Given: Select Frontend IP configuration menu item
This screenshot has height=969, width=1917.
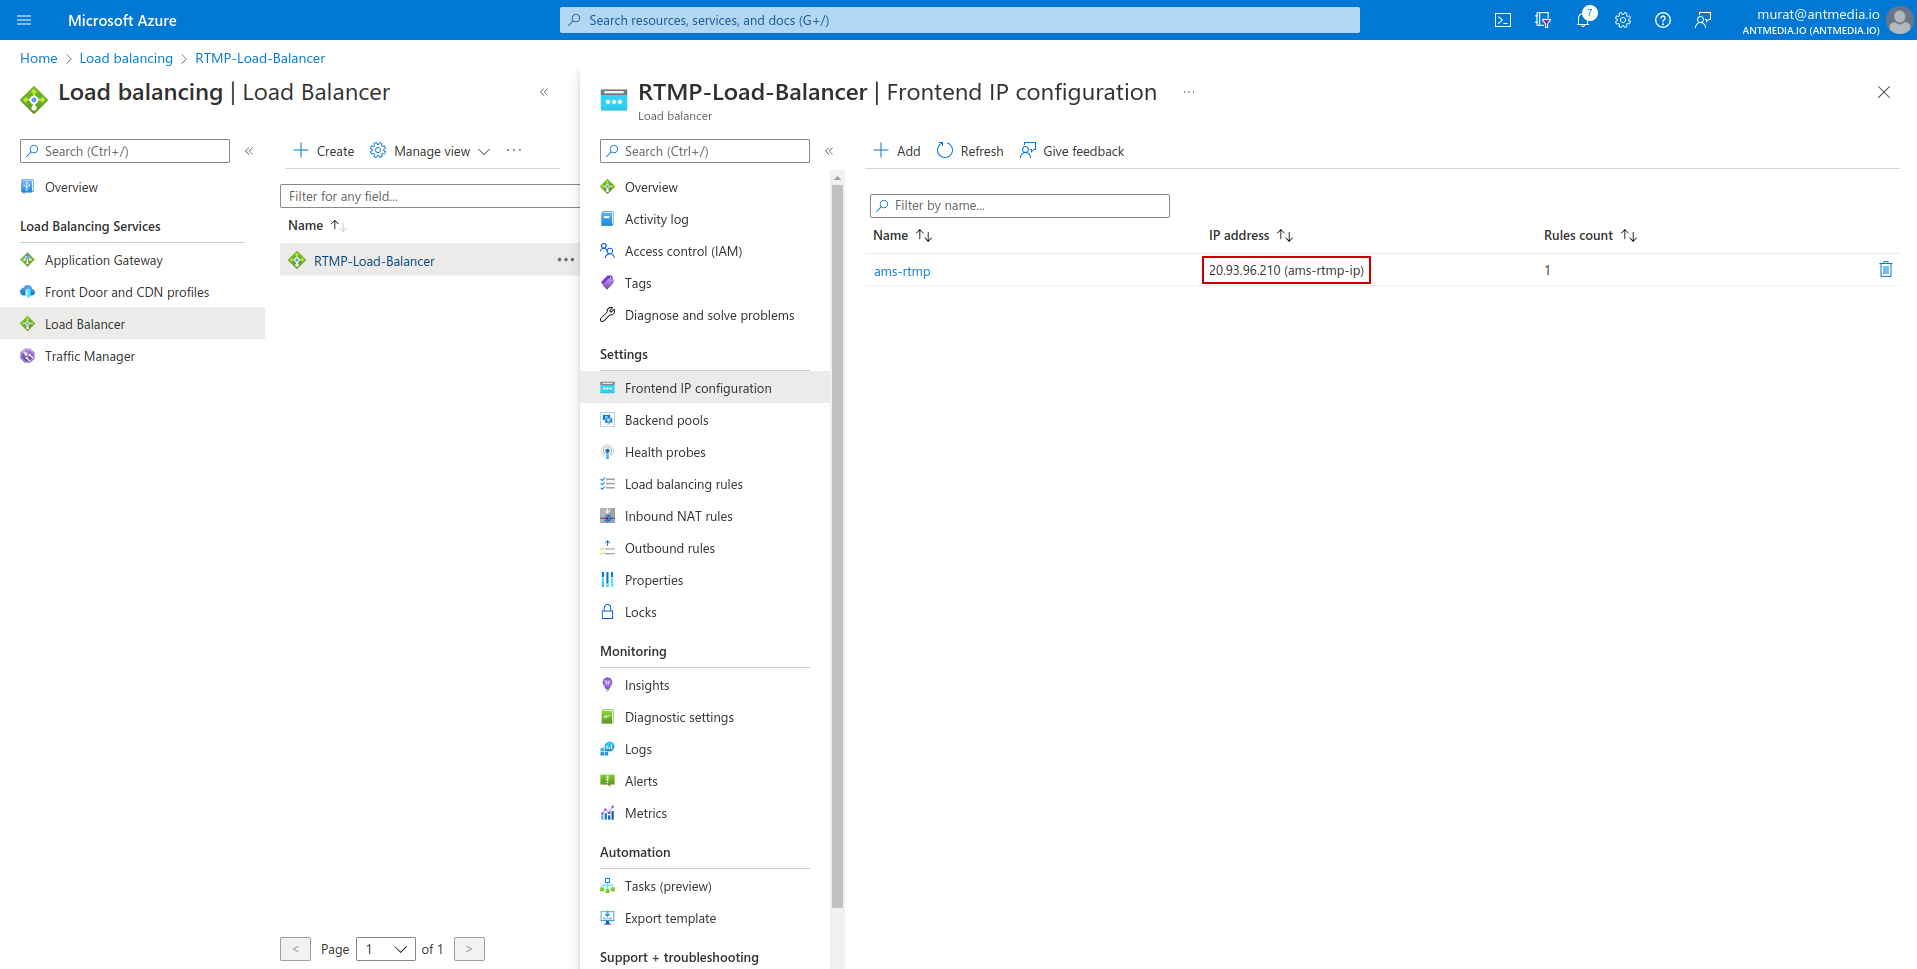Looking at the screenshot, I should 705,388.
